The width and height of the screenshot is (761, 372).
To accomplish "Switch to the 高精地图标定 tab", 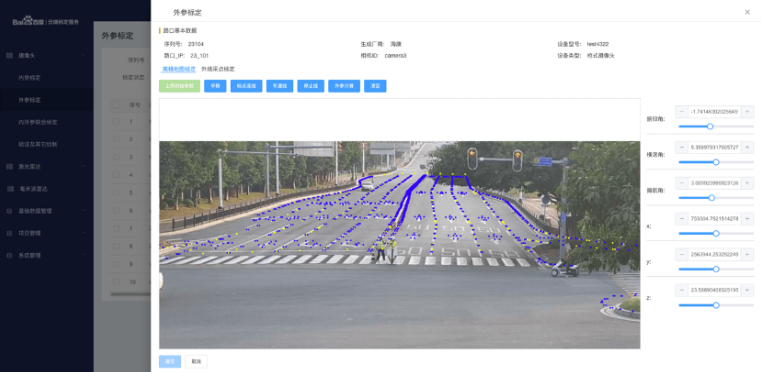I will click(x=179, y=69).
